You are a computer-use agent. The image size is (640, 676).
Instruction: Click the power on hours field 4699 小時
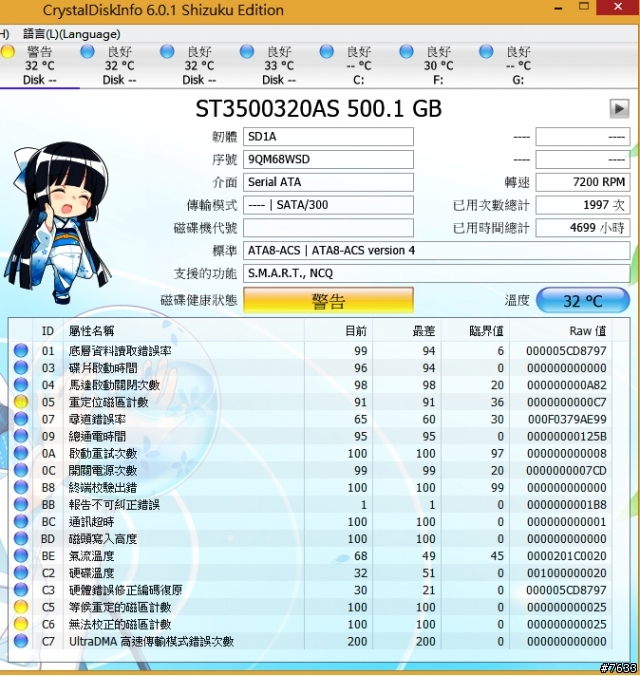tap(583, 228)
